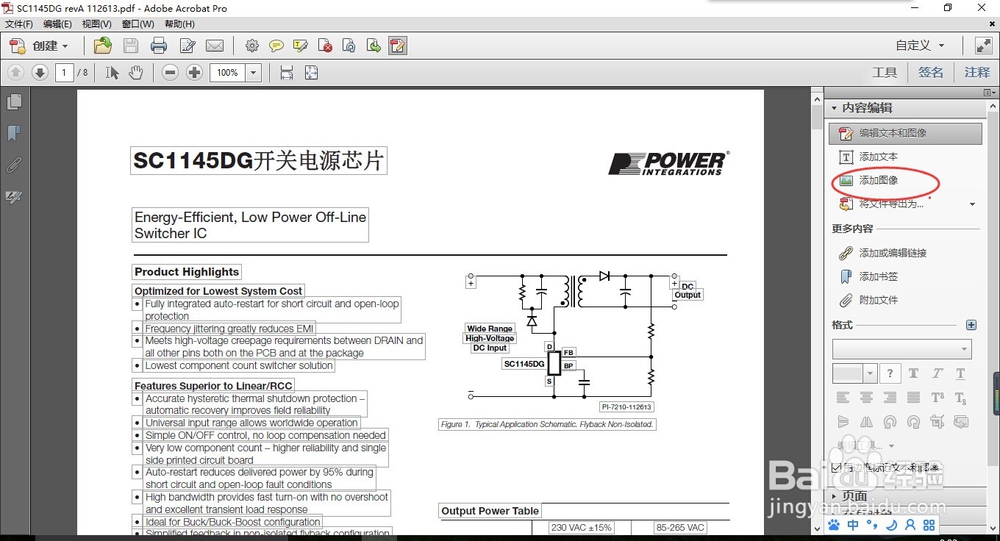Go to the next page arrow
The height and width of the screenshot is (541, 1000).
coord(40,73)
